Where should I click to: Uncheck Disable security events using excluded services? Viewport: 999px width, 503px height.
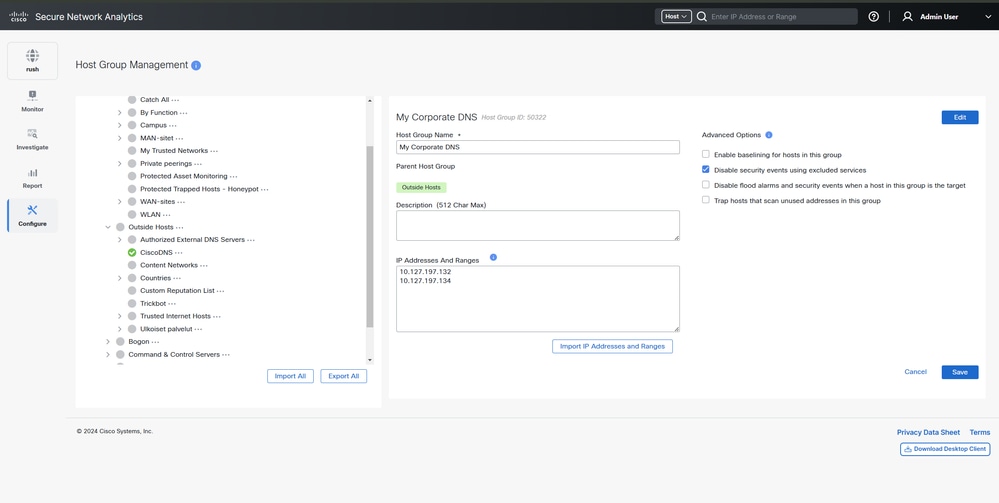tap(705, 170)
